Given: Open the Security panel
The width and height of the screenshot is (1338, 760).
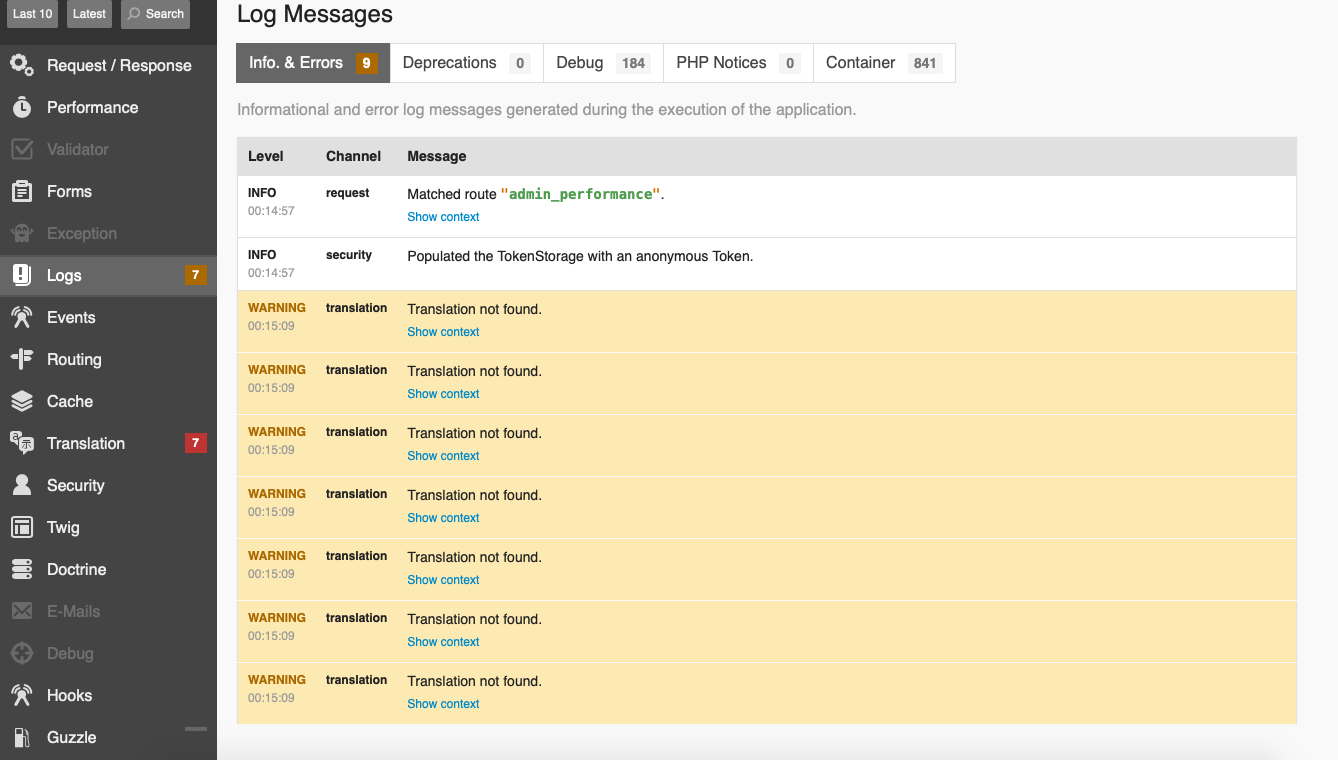Looking at the screenshot, I should pos(108,485).
